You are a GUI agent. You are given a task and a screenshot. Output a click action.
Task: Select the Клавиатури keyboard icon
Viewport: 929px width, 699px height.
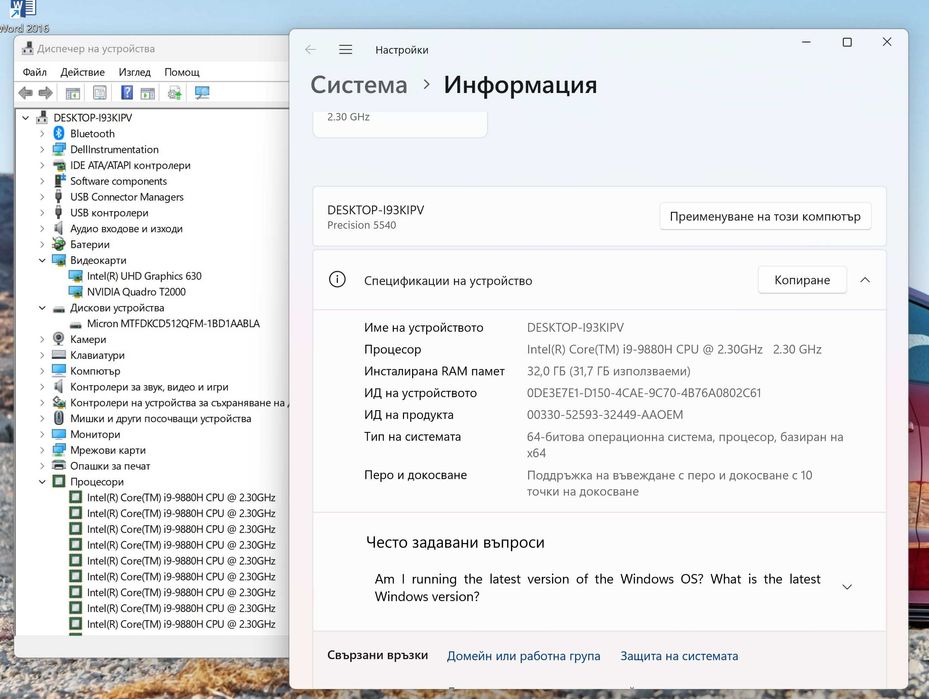59,355
